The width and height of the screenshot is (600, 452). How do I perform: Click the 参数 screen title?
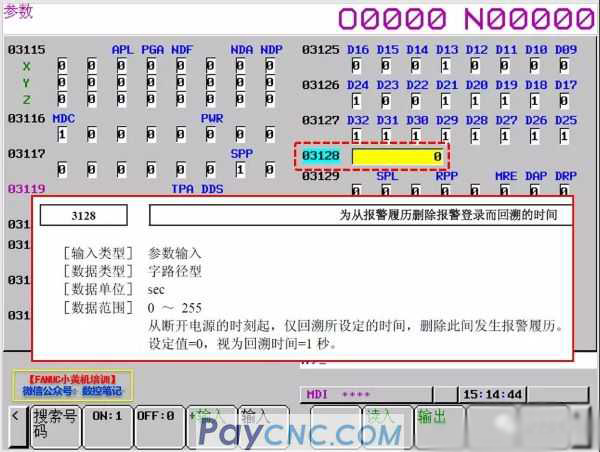[19, 12]
